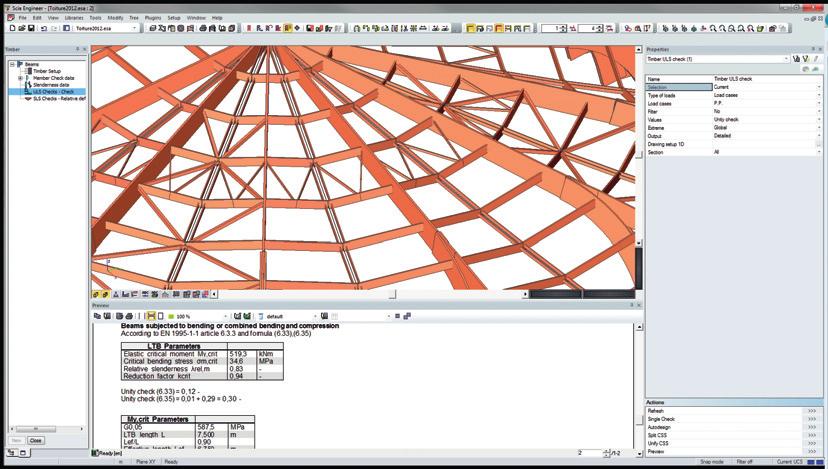Click the 3D view horizontal scrollbar right arrow

[x=525, y=294]
